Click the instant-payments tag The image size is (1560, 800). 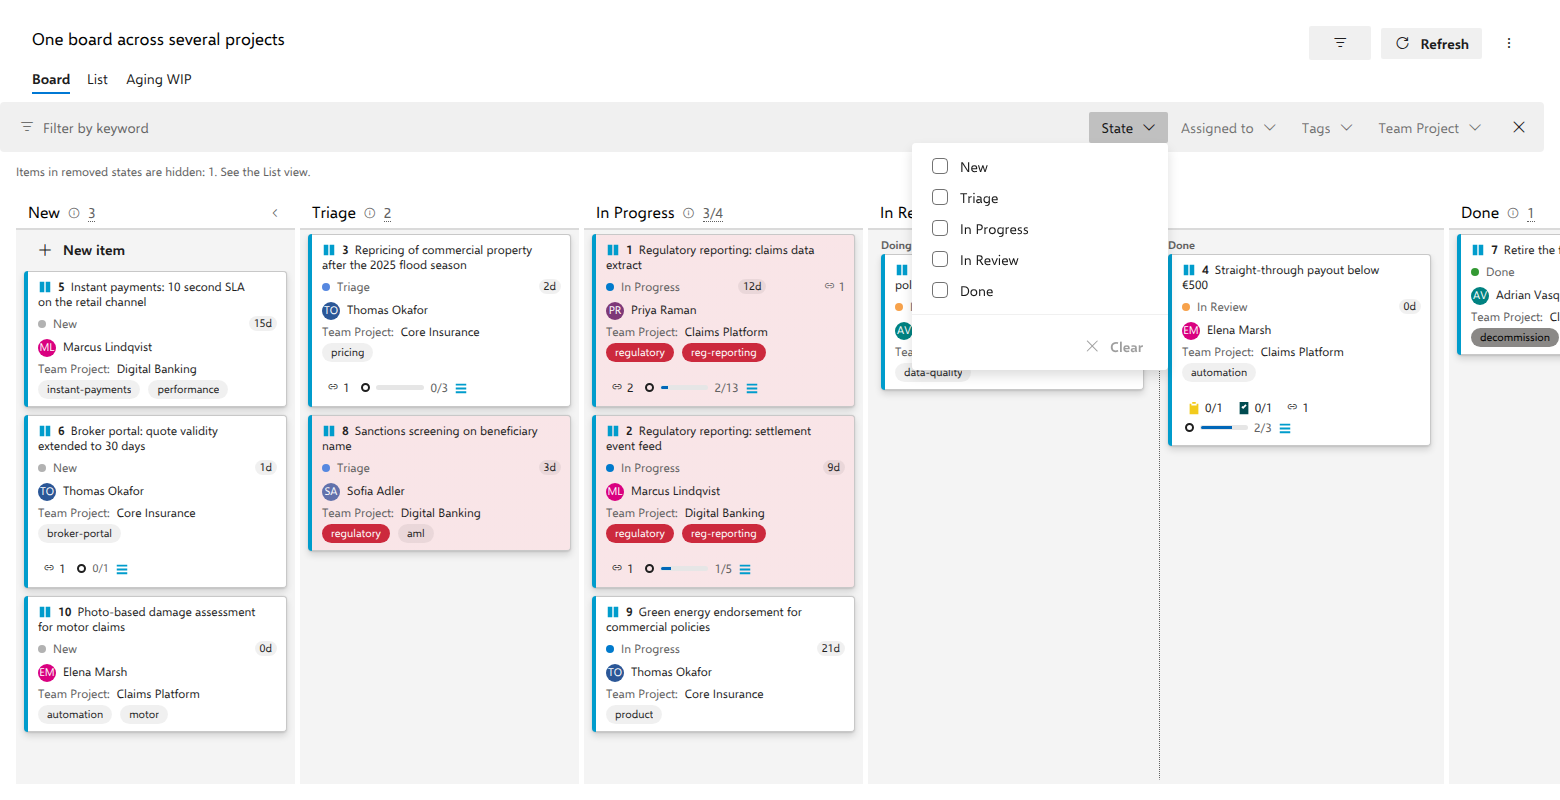click(x=89, y=390)
